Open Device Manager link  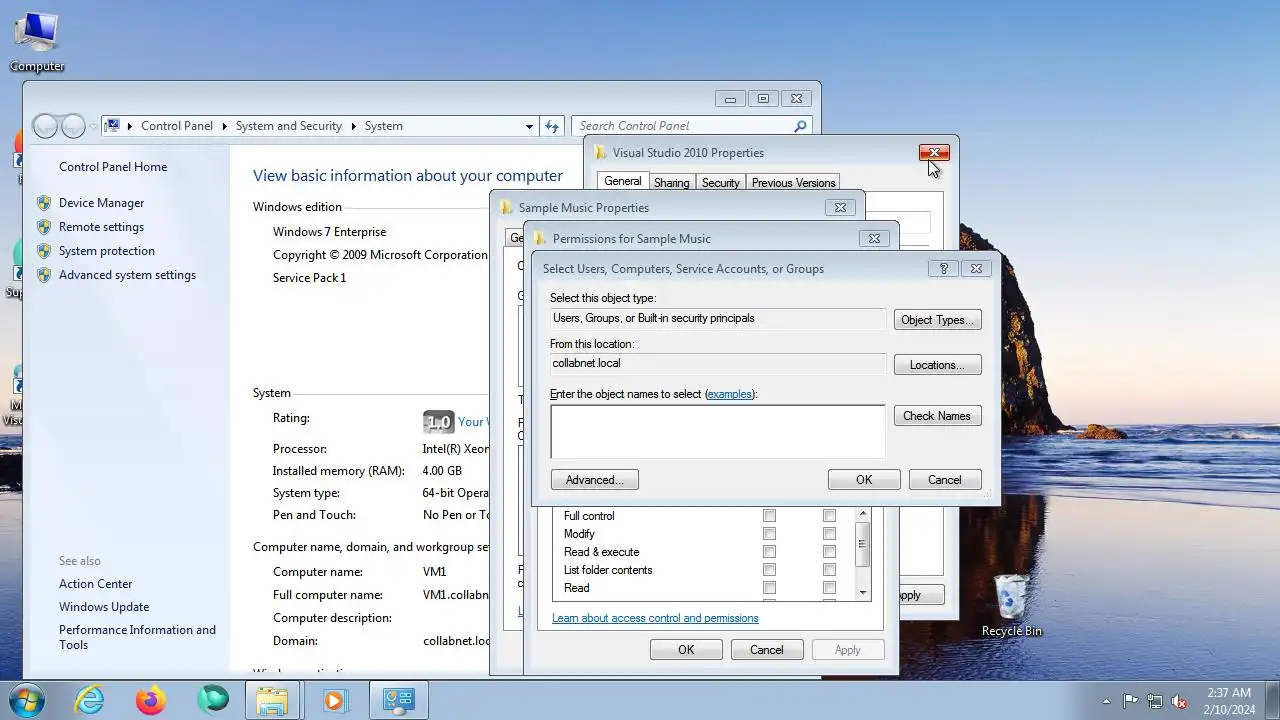tap(101, 203)
